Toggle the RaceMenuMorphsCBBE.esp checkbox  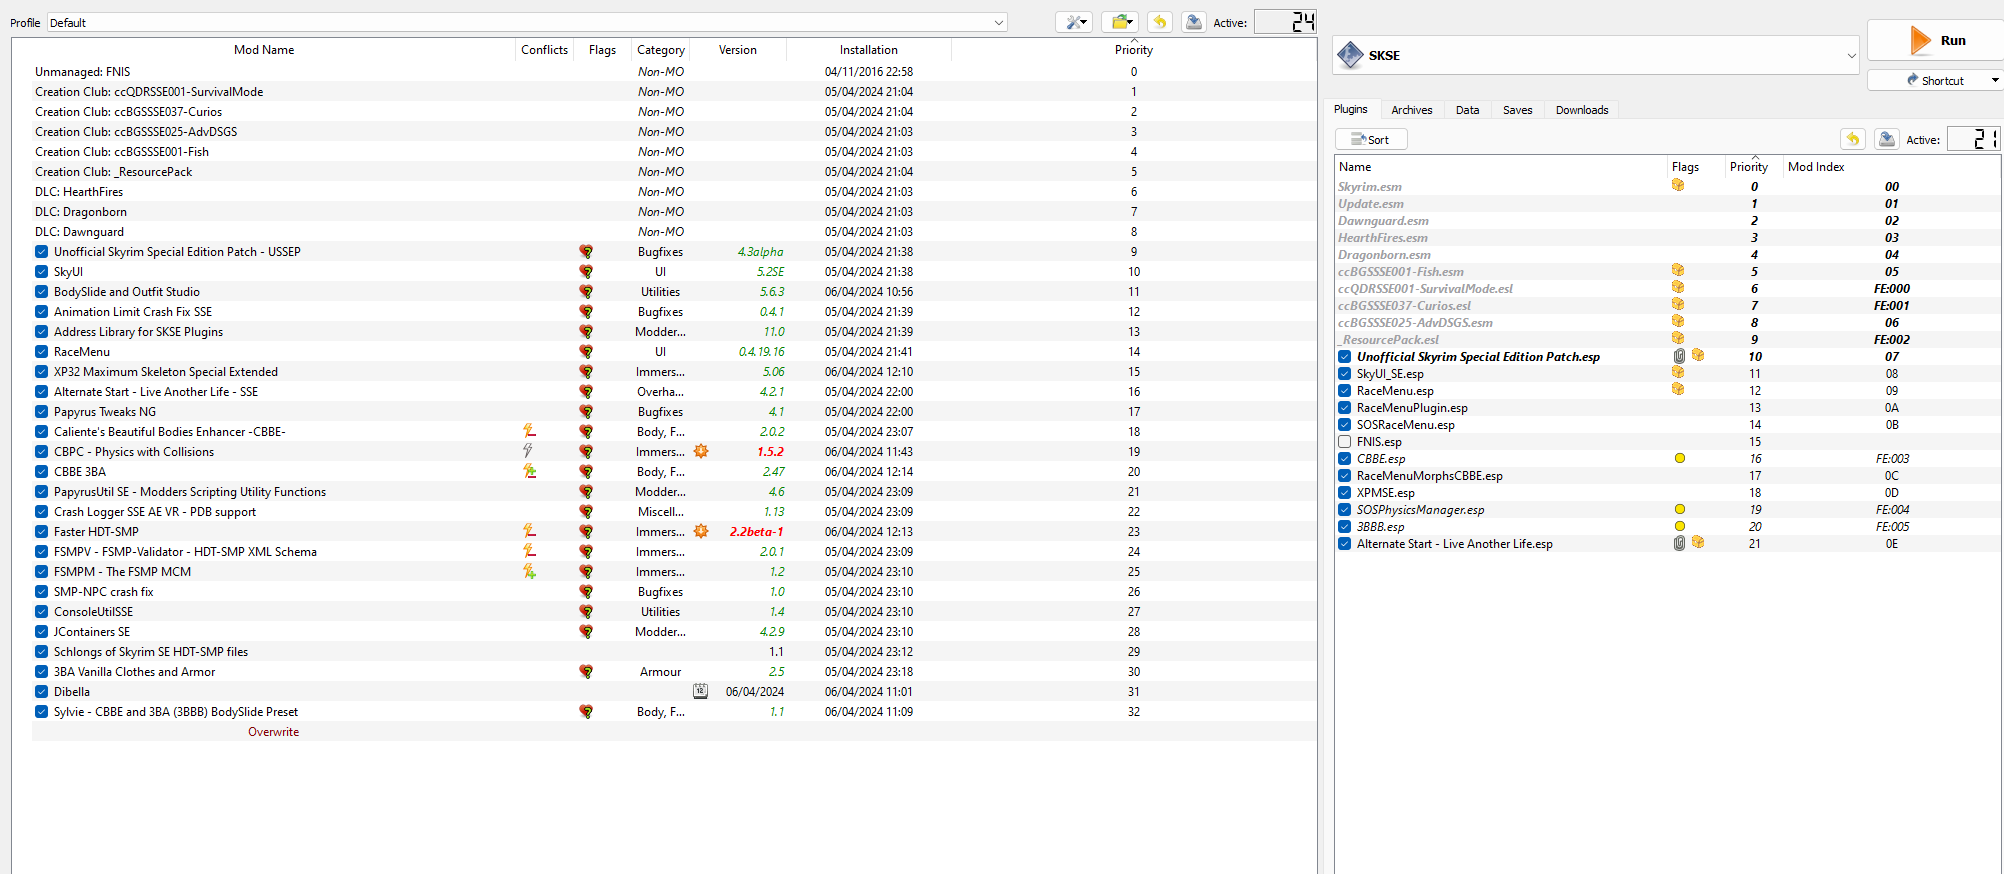pos(1345,475)
